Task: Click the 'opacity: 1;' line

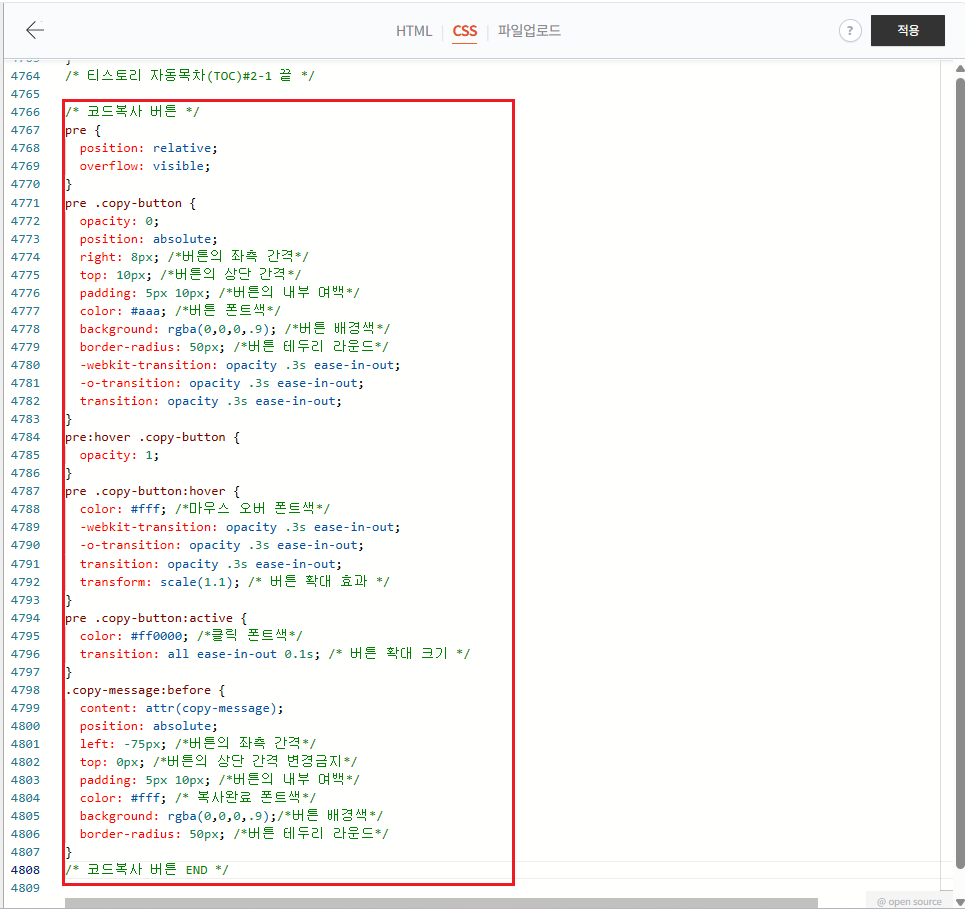Action: (119, 455)
